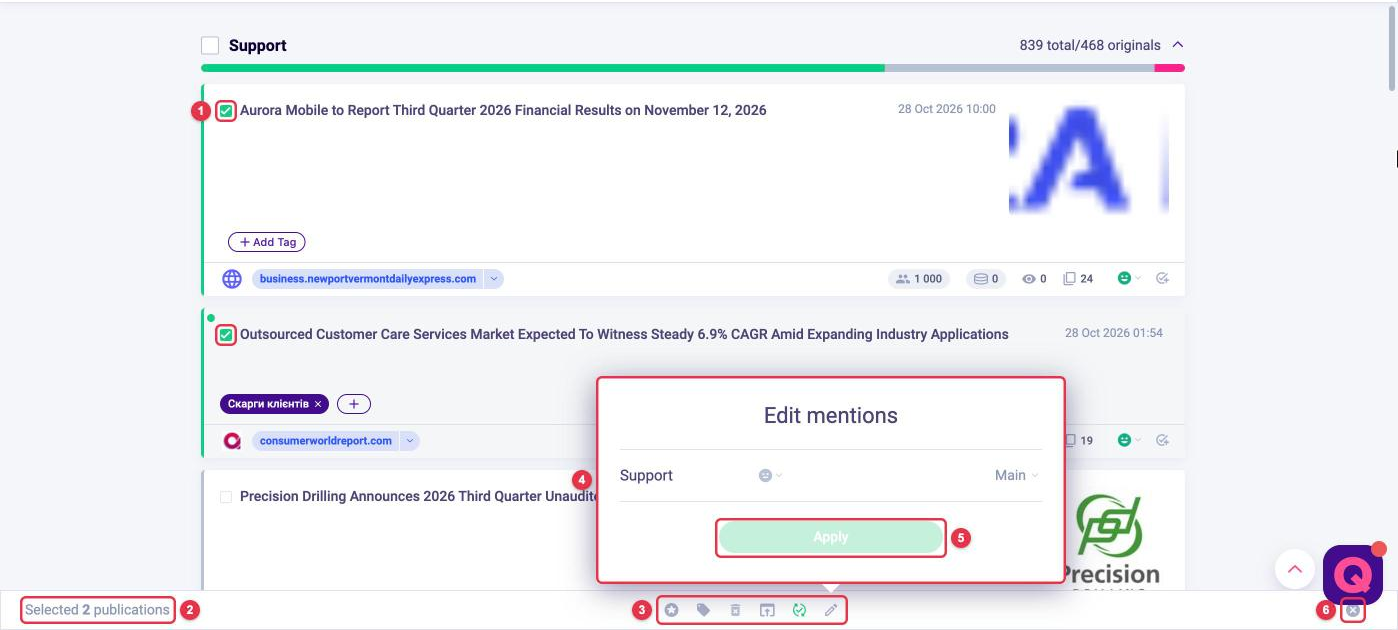Click the tag icon in the bulk actions bar

coord(703,609)
